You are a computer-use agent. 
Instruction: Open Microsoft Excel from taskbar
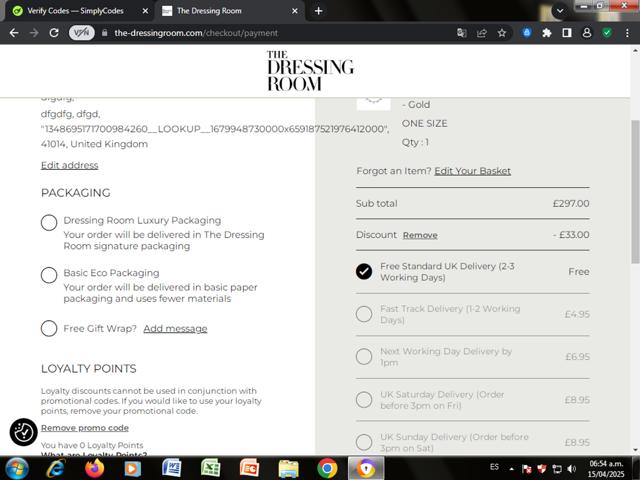(211, 468)
